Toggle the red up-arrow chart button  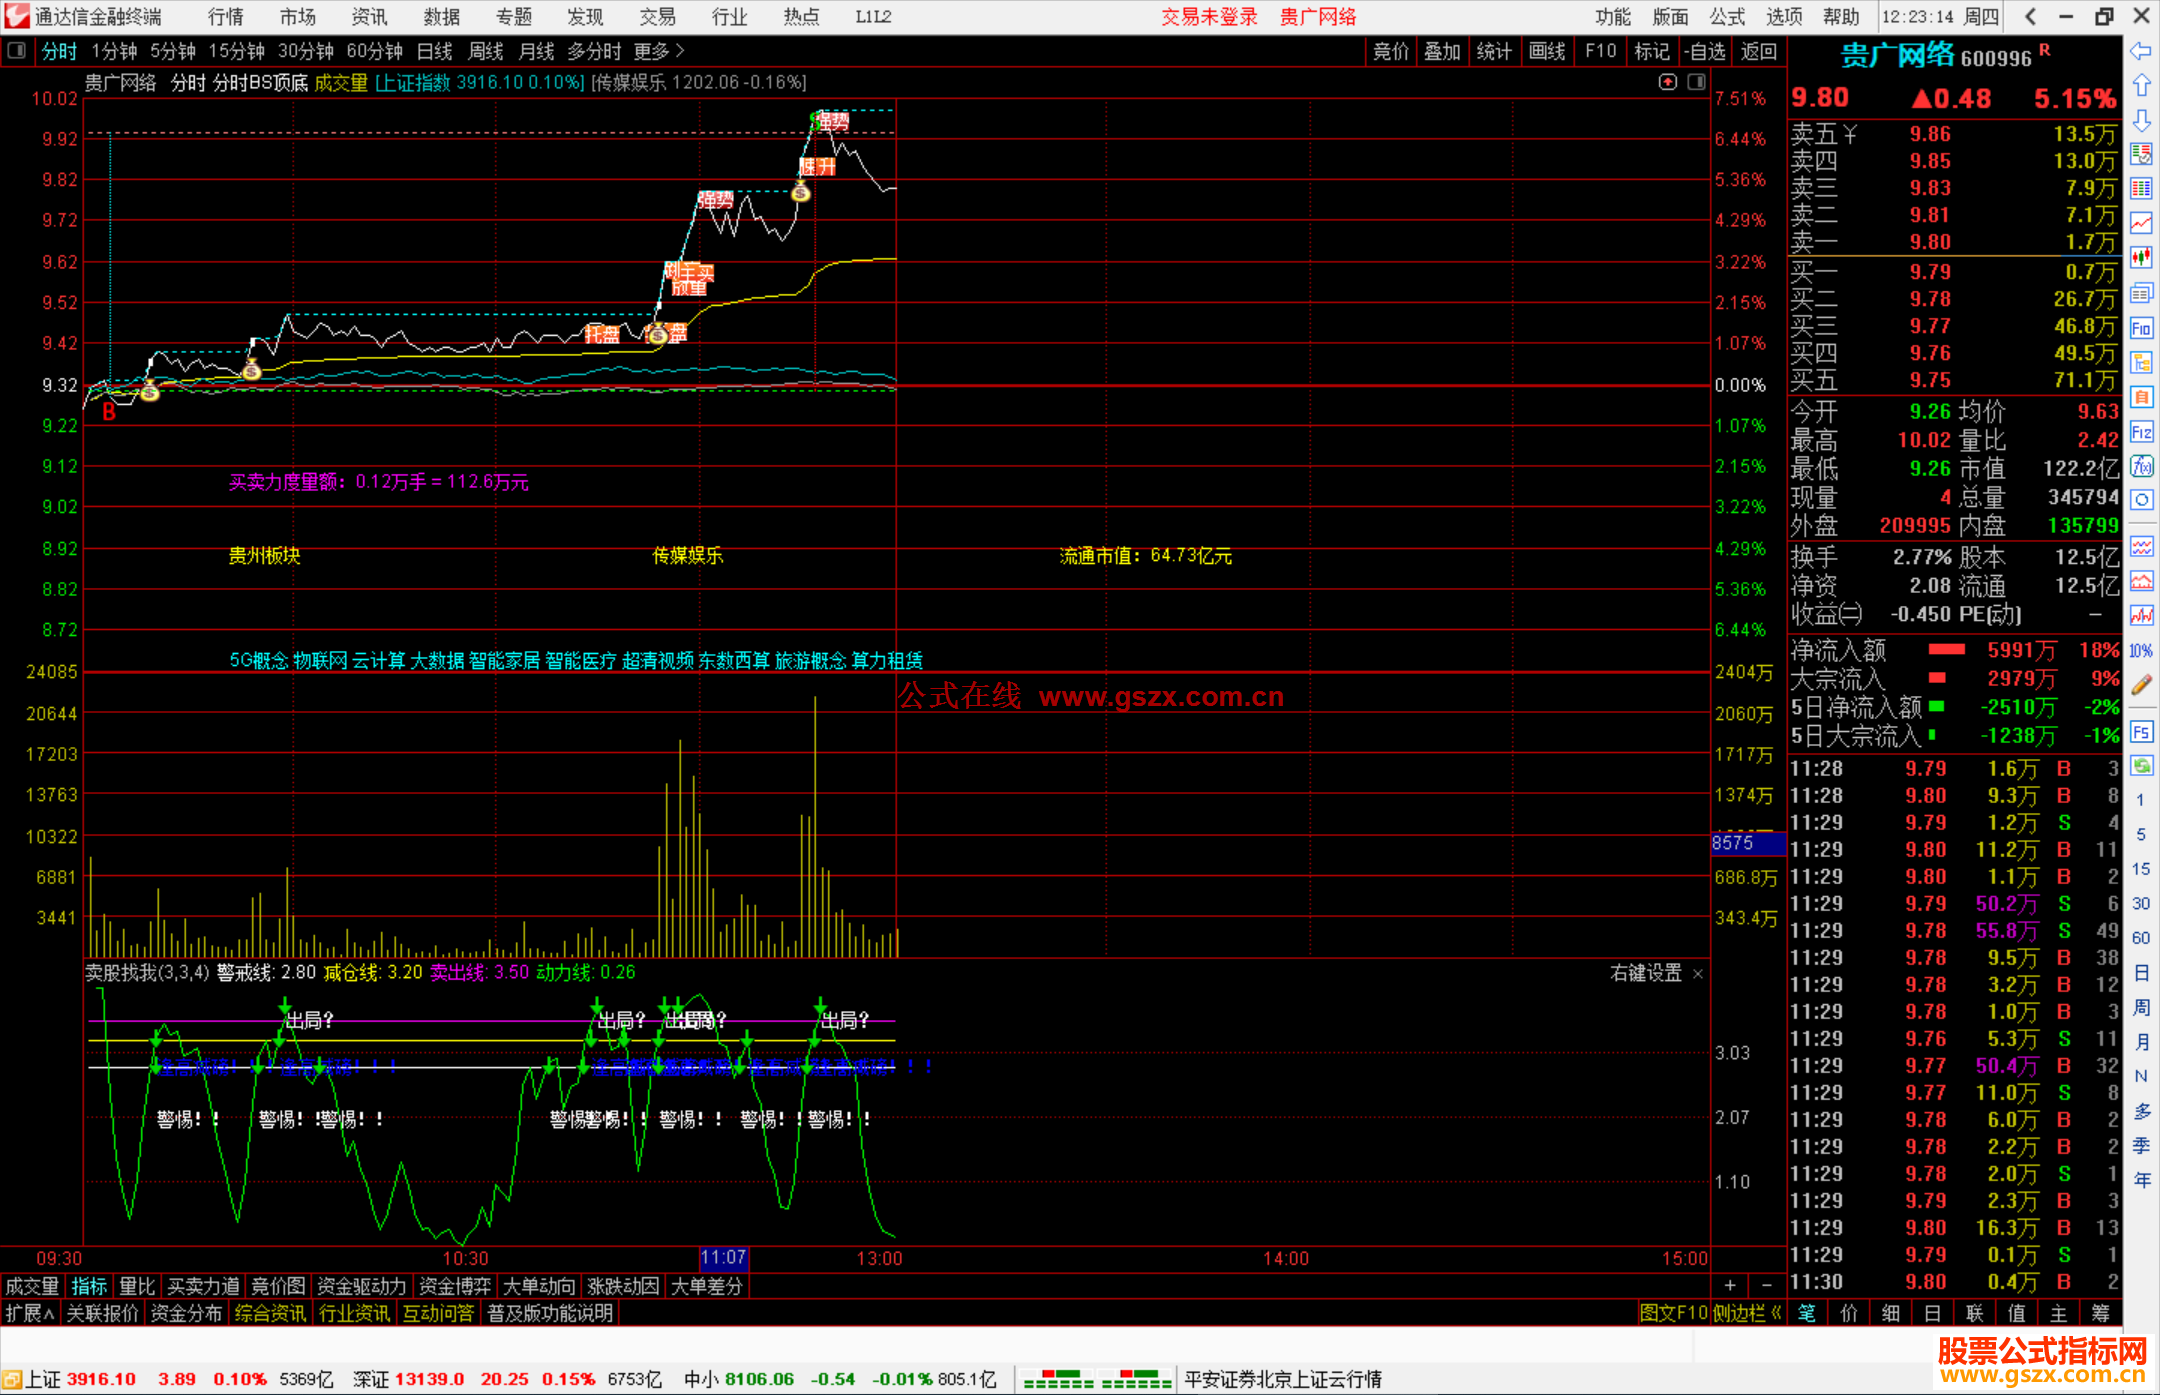click(x=1667, y=82)
